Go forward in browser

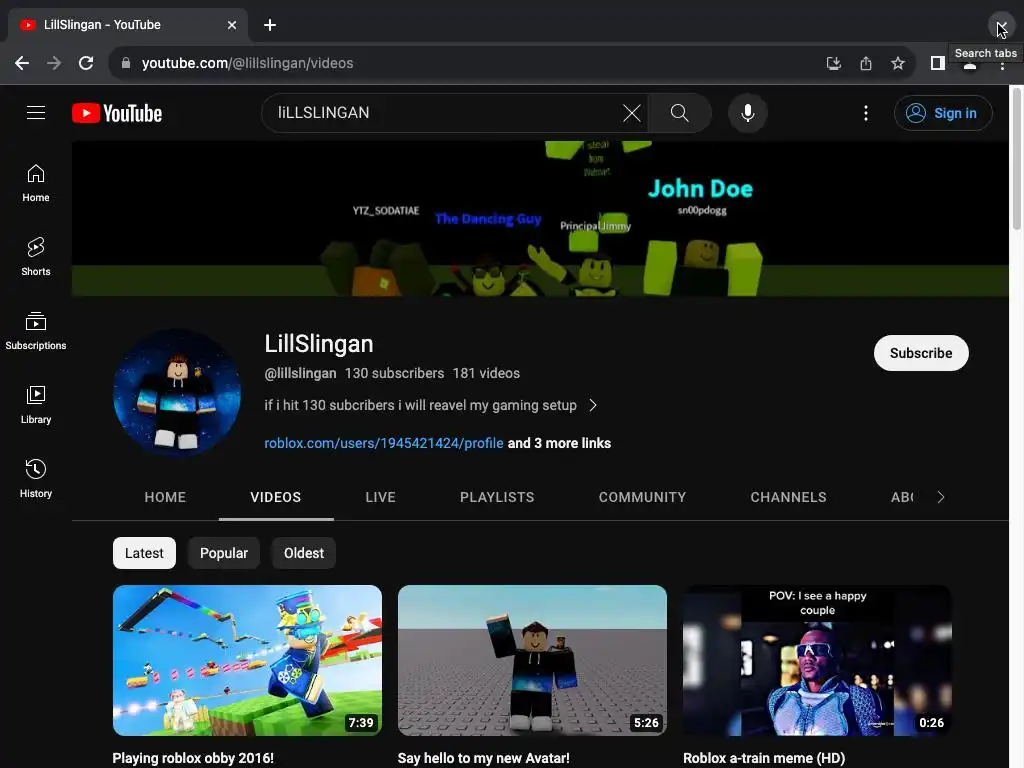click(x=54, y=63)
